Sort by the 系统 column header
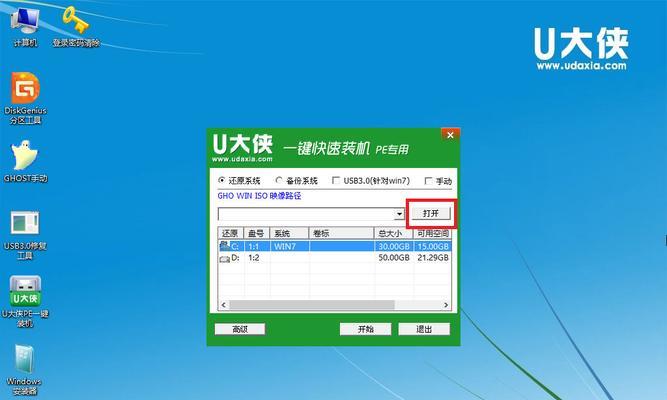 point(289,233)
